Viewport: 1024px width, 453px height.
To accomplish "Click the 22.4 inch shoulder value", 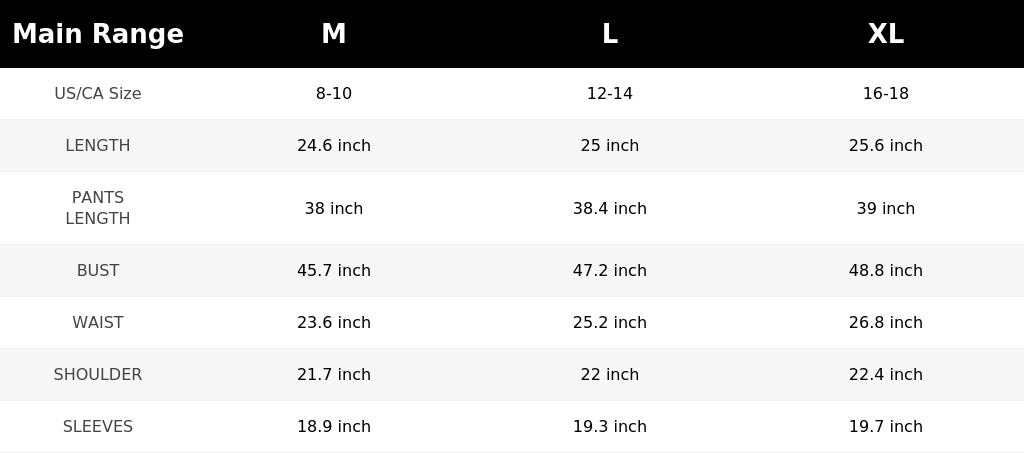I will pyautogui.click(x=886, y=375).
